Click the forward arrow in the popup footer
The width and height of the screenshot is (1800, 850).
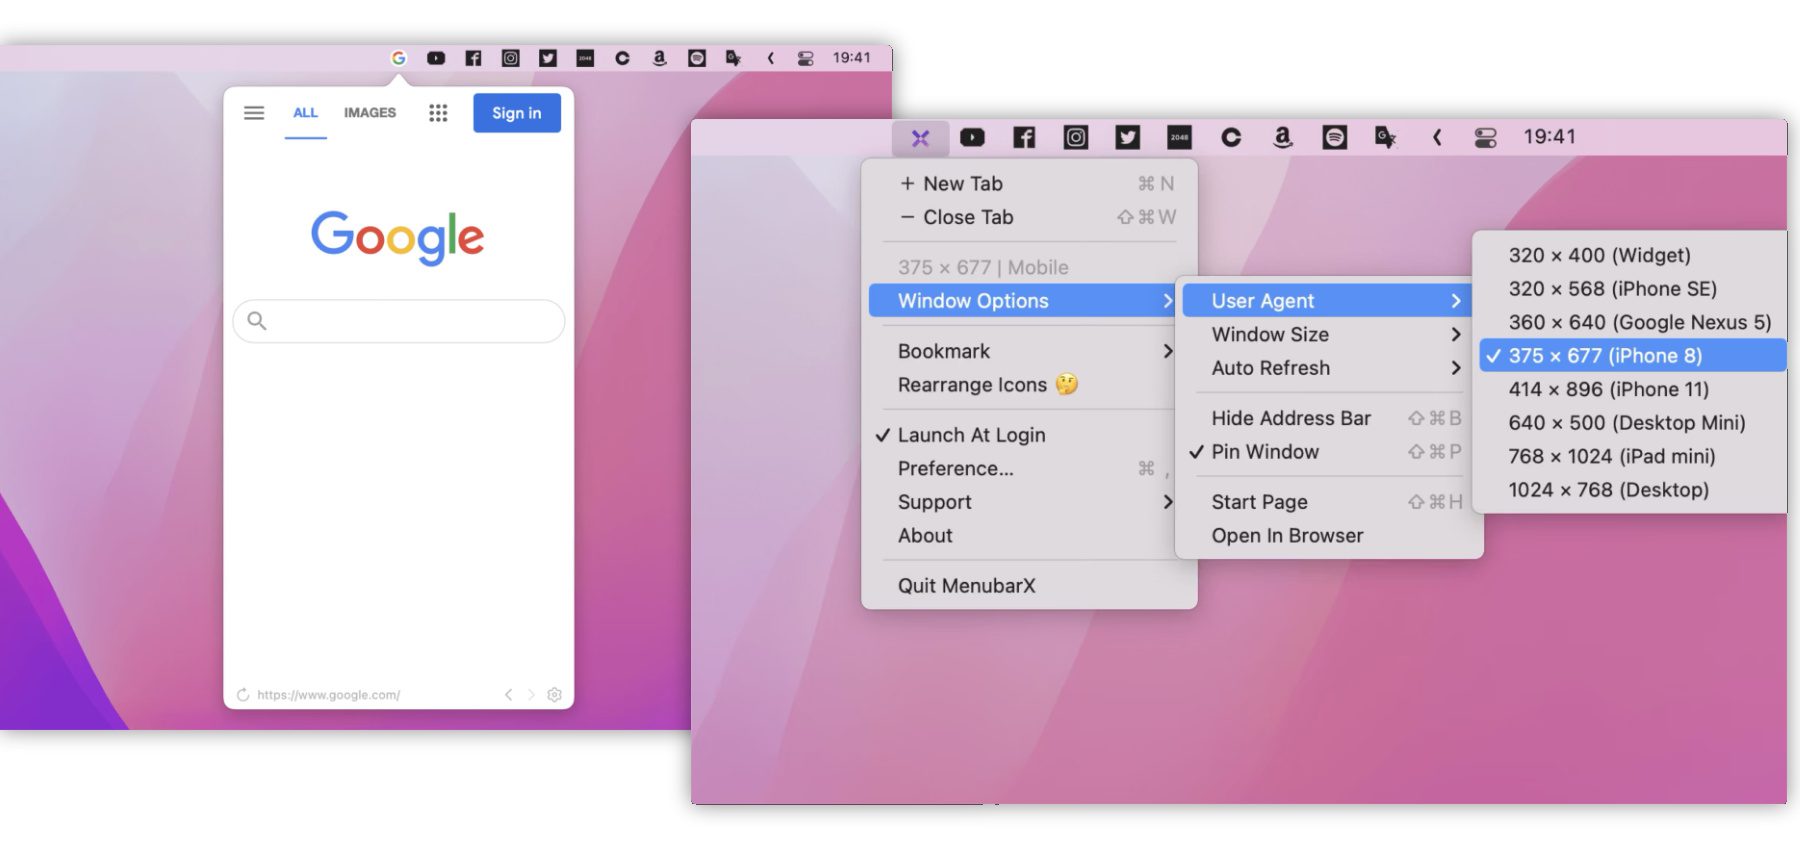pos(531,695)
